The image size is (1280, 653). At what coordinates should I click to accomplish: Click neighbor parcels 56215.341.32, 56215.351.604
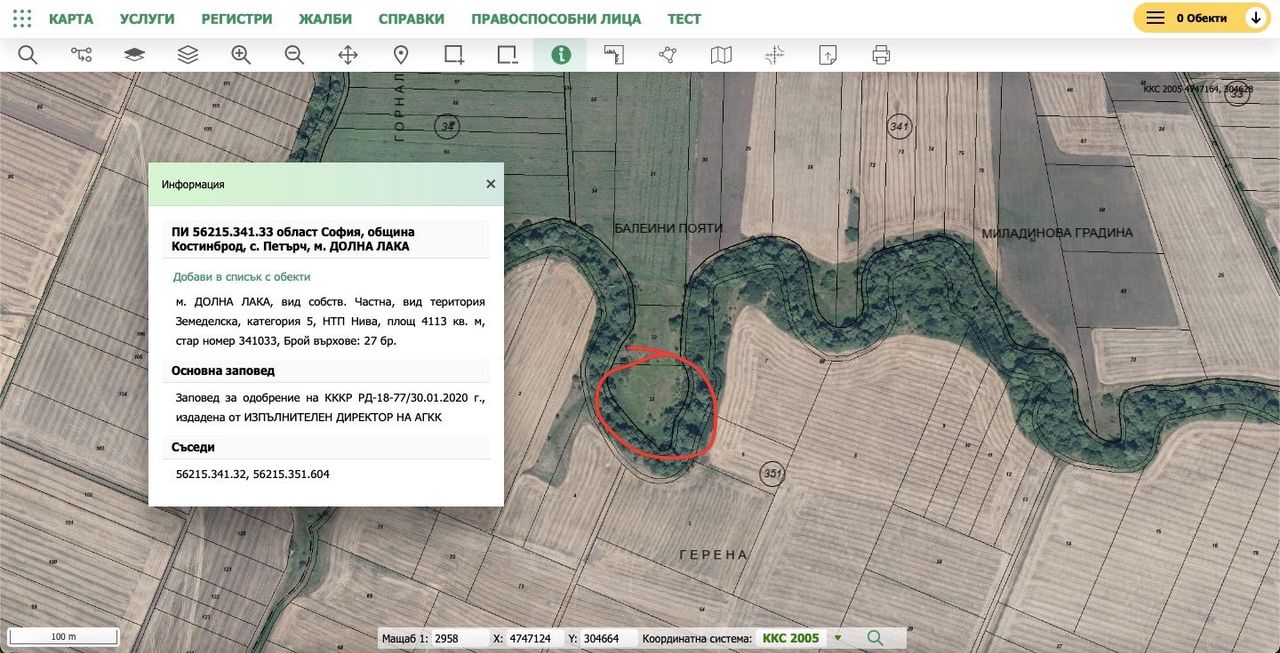coord(252,474)
